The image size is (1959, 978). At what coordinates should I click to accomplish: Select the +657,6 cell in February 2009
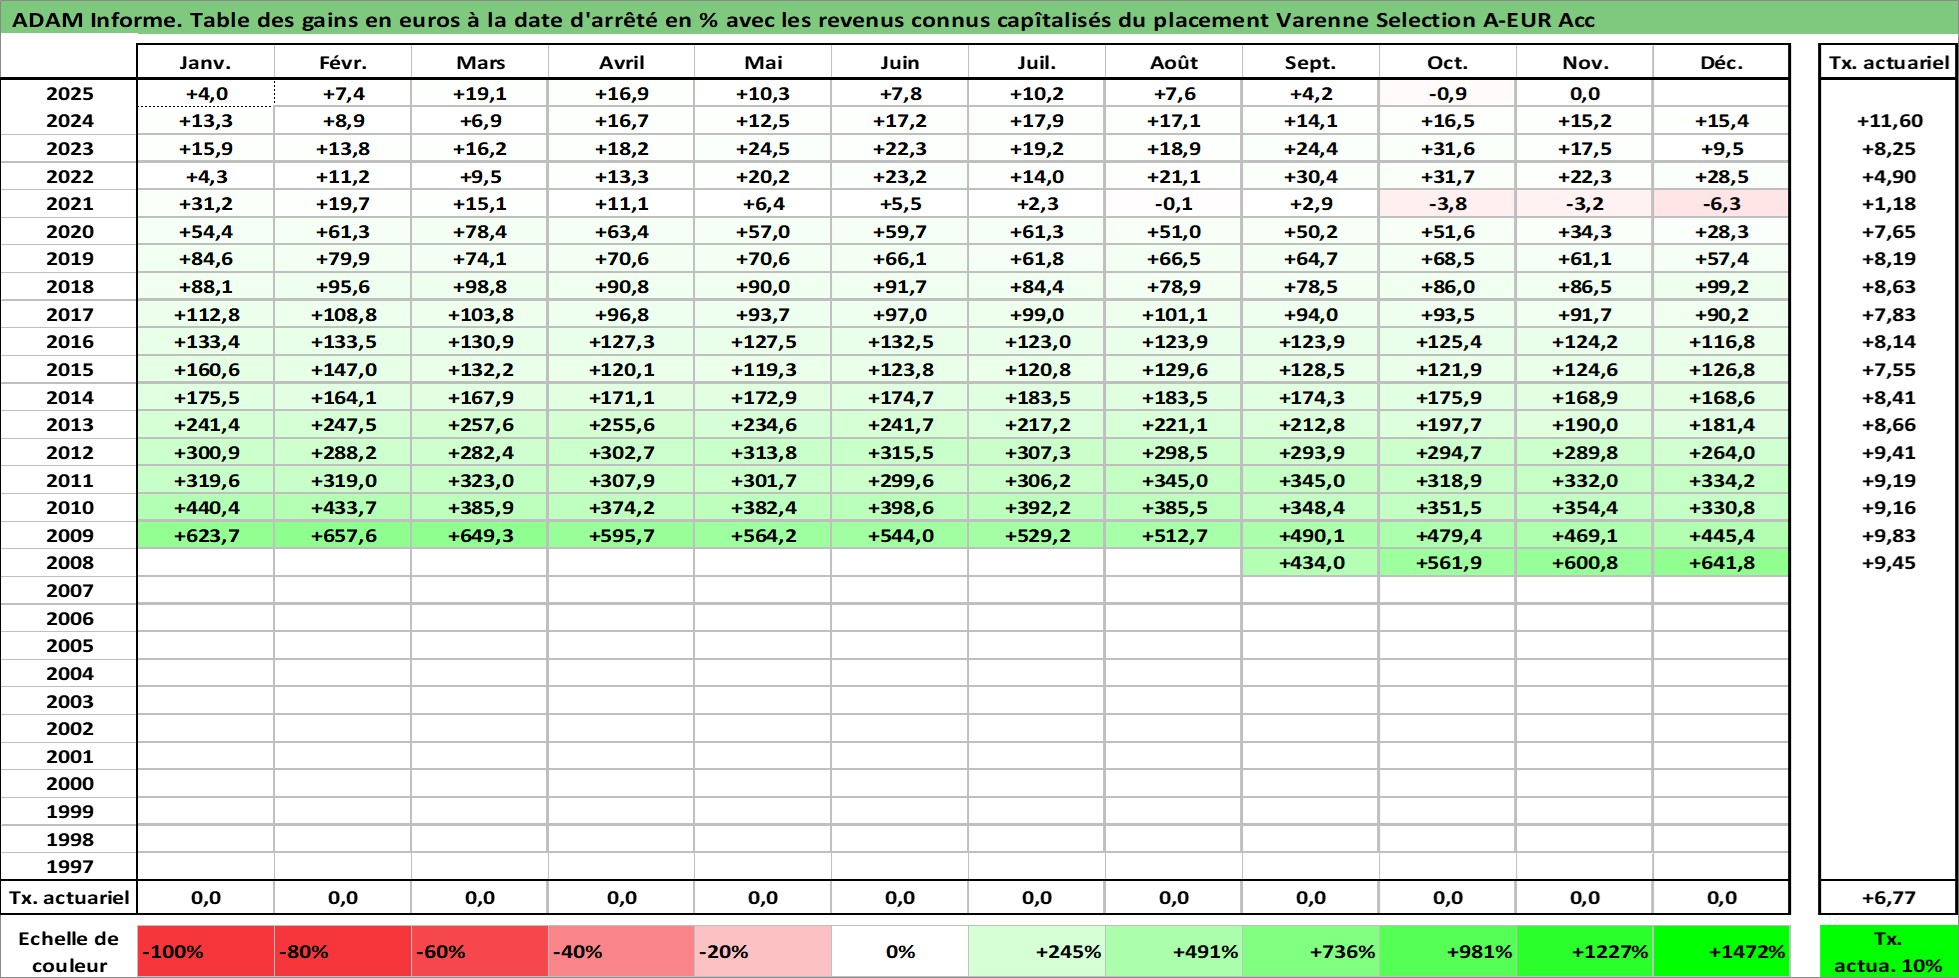pos(342,535)
